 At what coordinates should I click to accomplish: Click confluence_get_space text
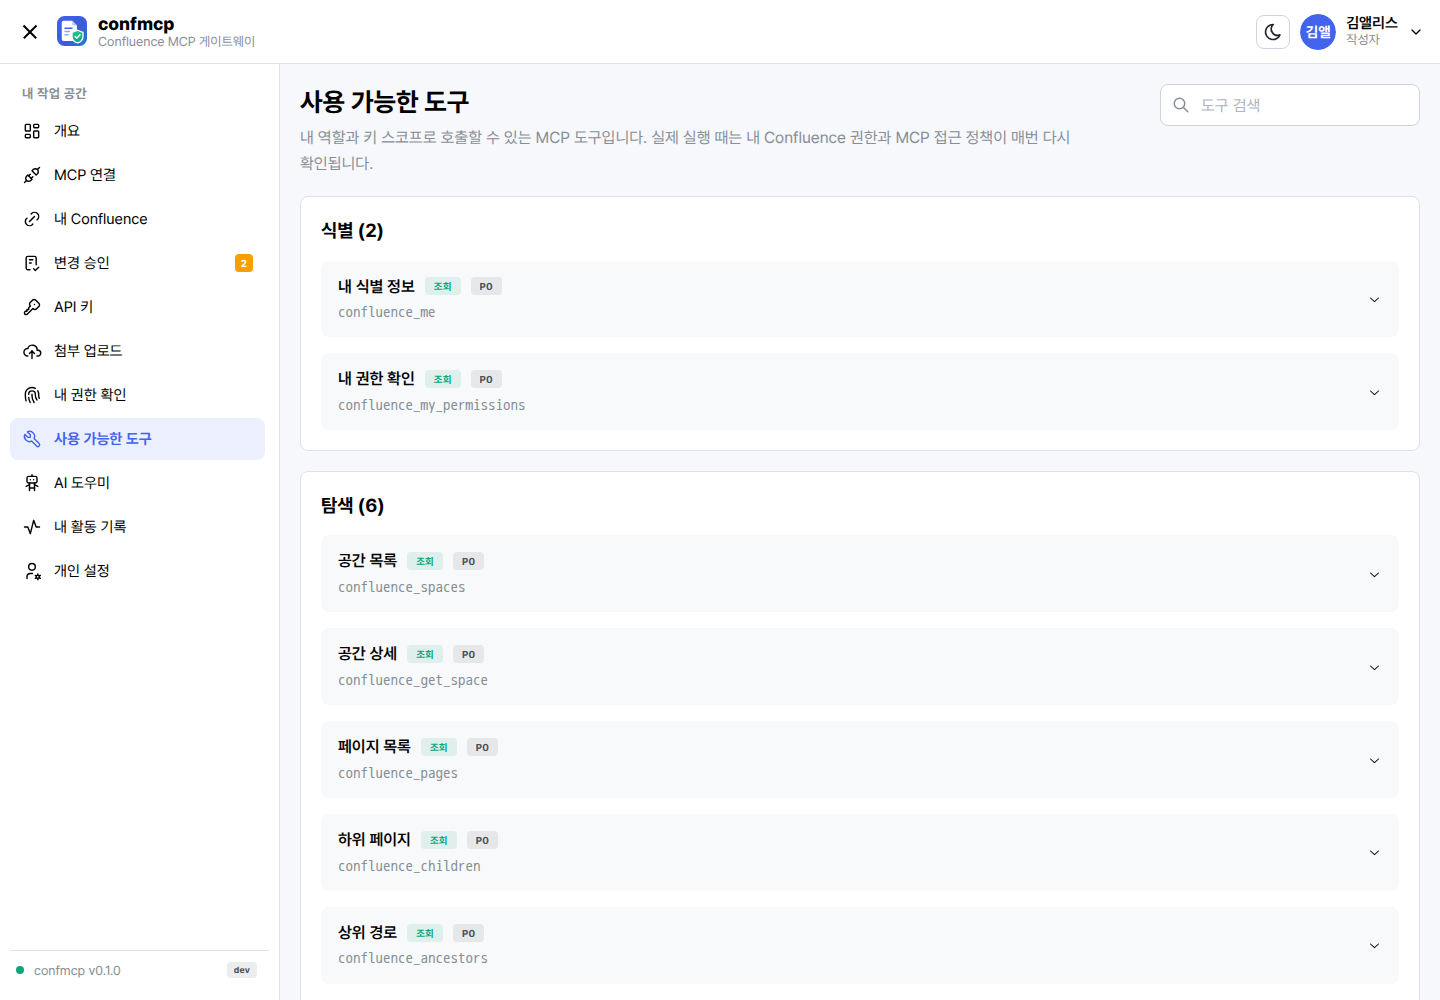[x=413, y=680]
